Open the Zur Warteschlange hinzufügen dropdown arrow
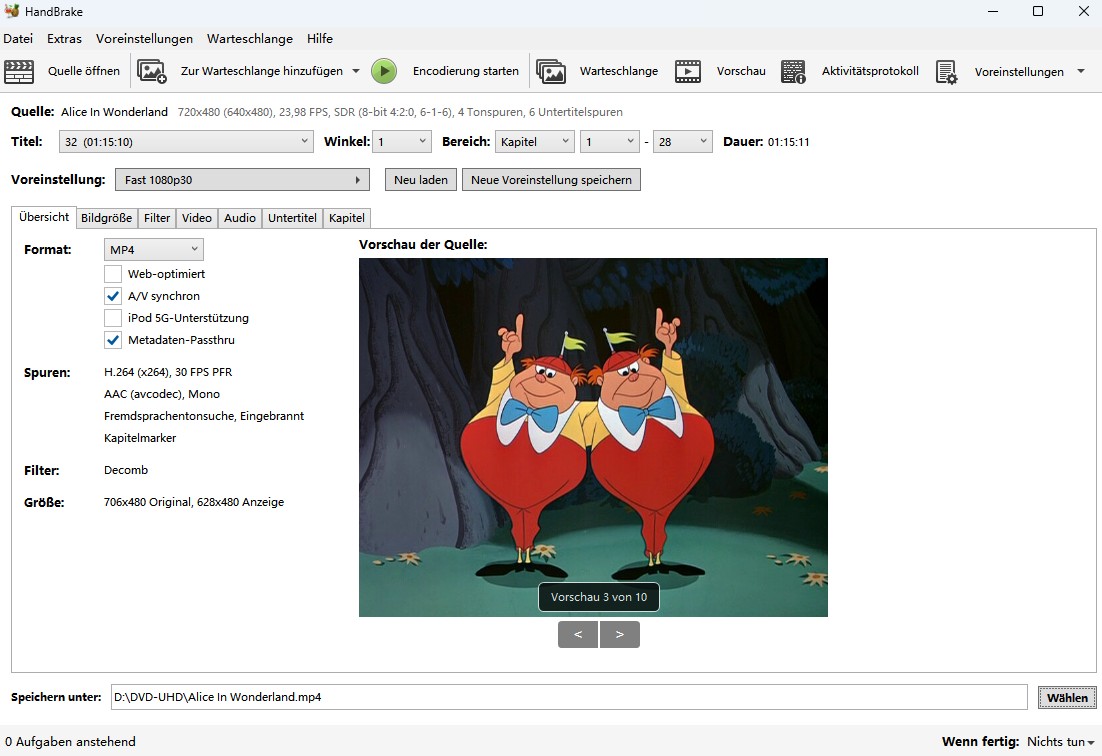 (356, 71)
